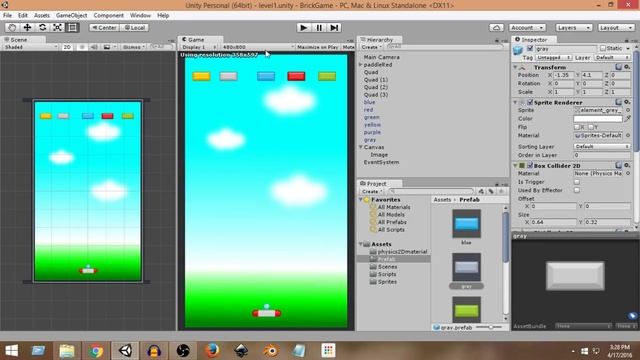The image size is (640, 360).
Task: Open the Untagged Tag dropdown
Action: coord(553,58)
